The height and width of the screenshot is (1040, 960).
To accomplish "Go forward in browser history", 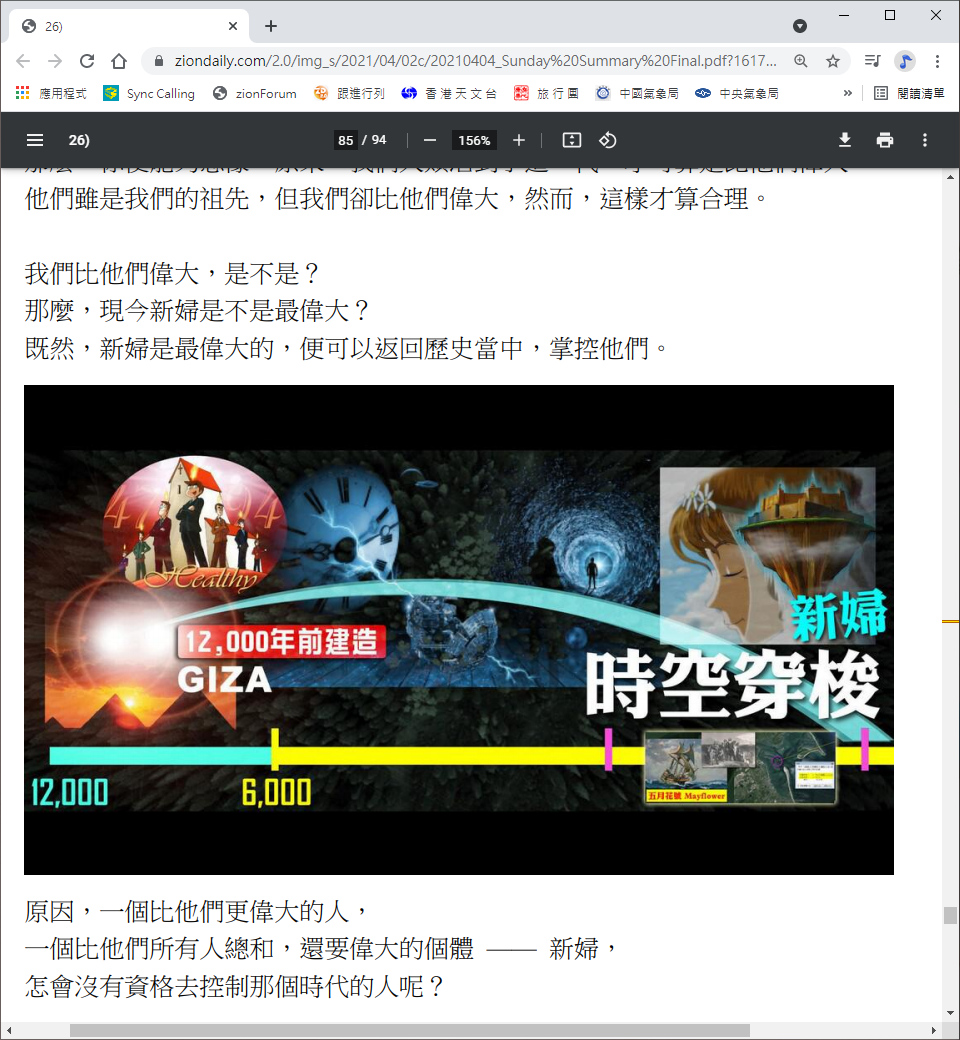I will (x=55, y=61).
